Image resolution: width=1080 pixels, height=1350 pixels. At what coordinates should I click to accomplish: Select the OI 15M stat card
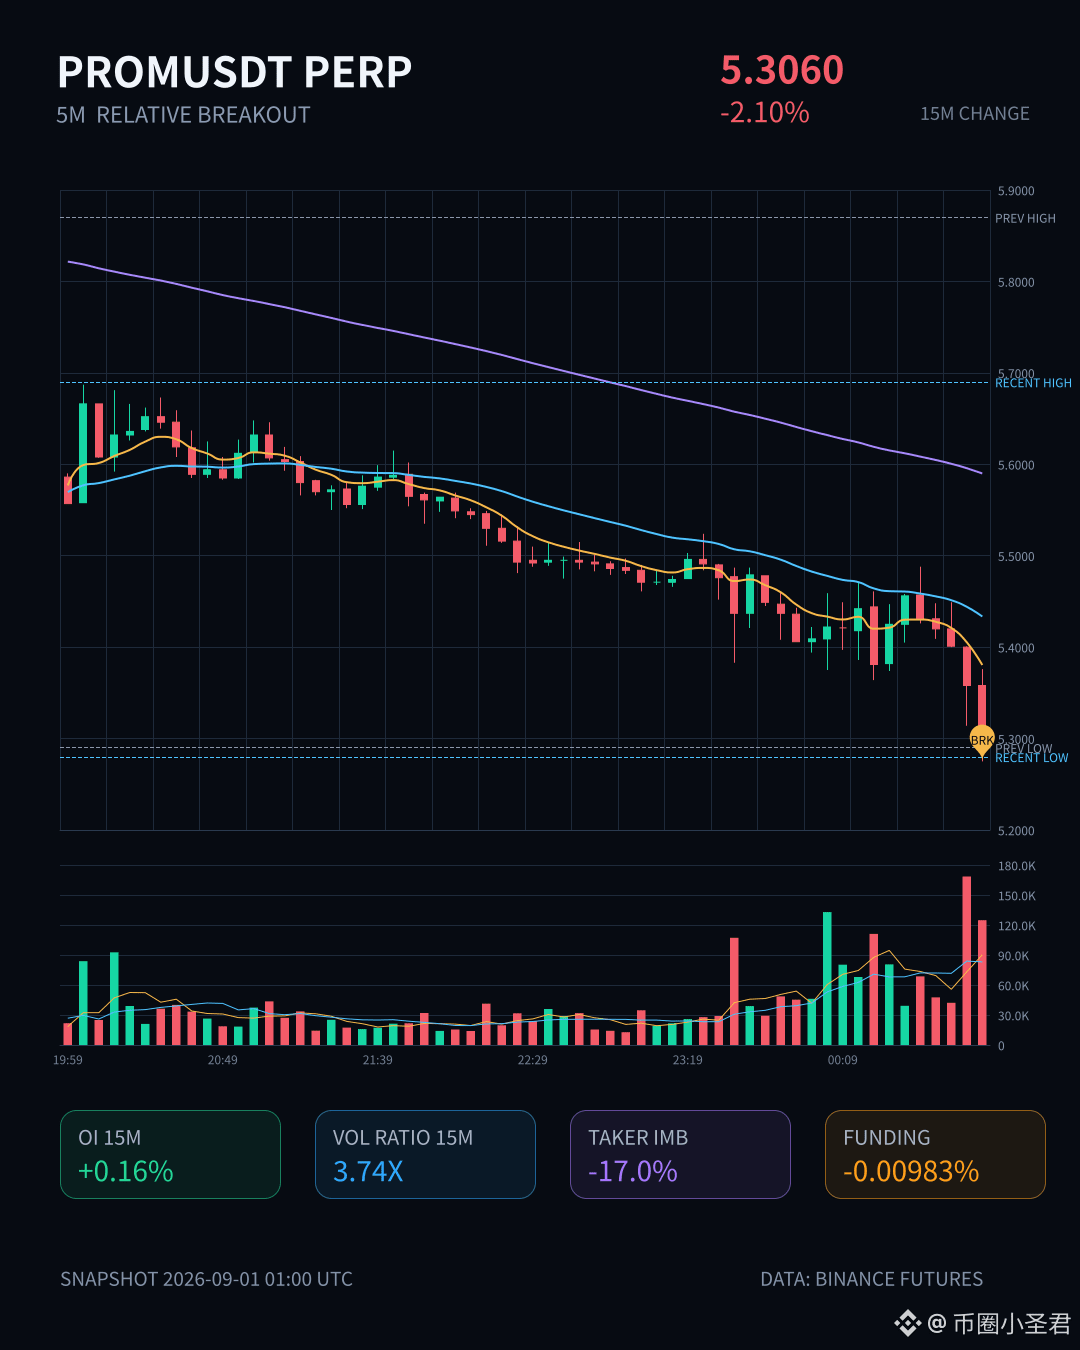coord(170,1154)
